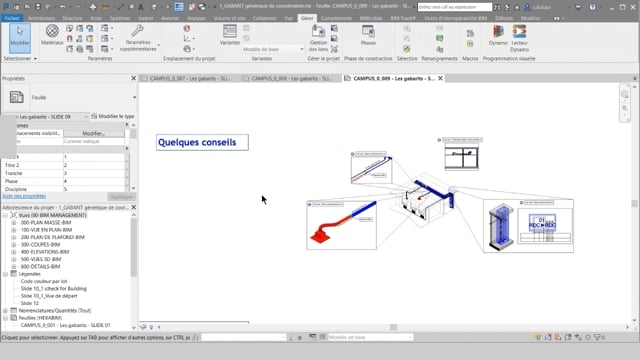This screenshot has height=360, width=640.
Task: Open the Fichier menu tab
Action: click(x=12, y=18)
